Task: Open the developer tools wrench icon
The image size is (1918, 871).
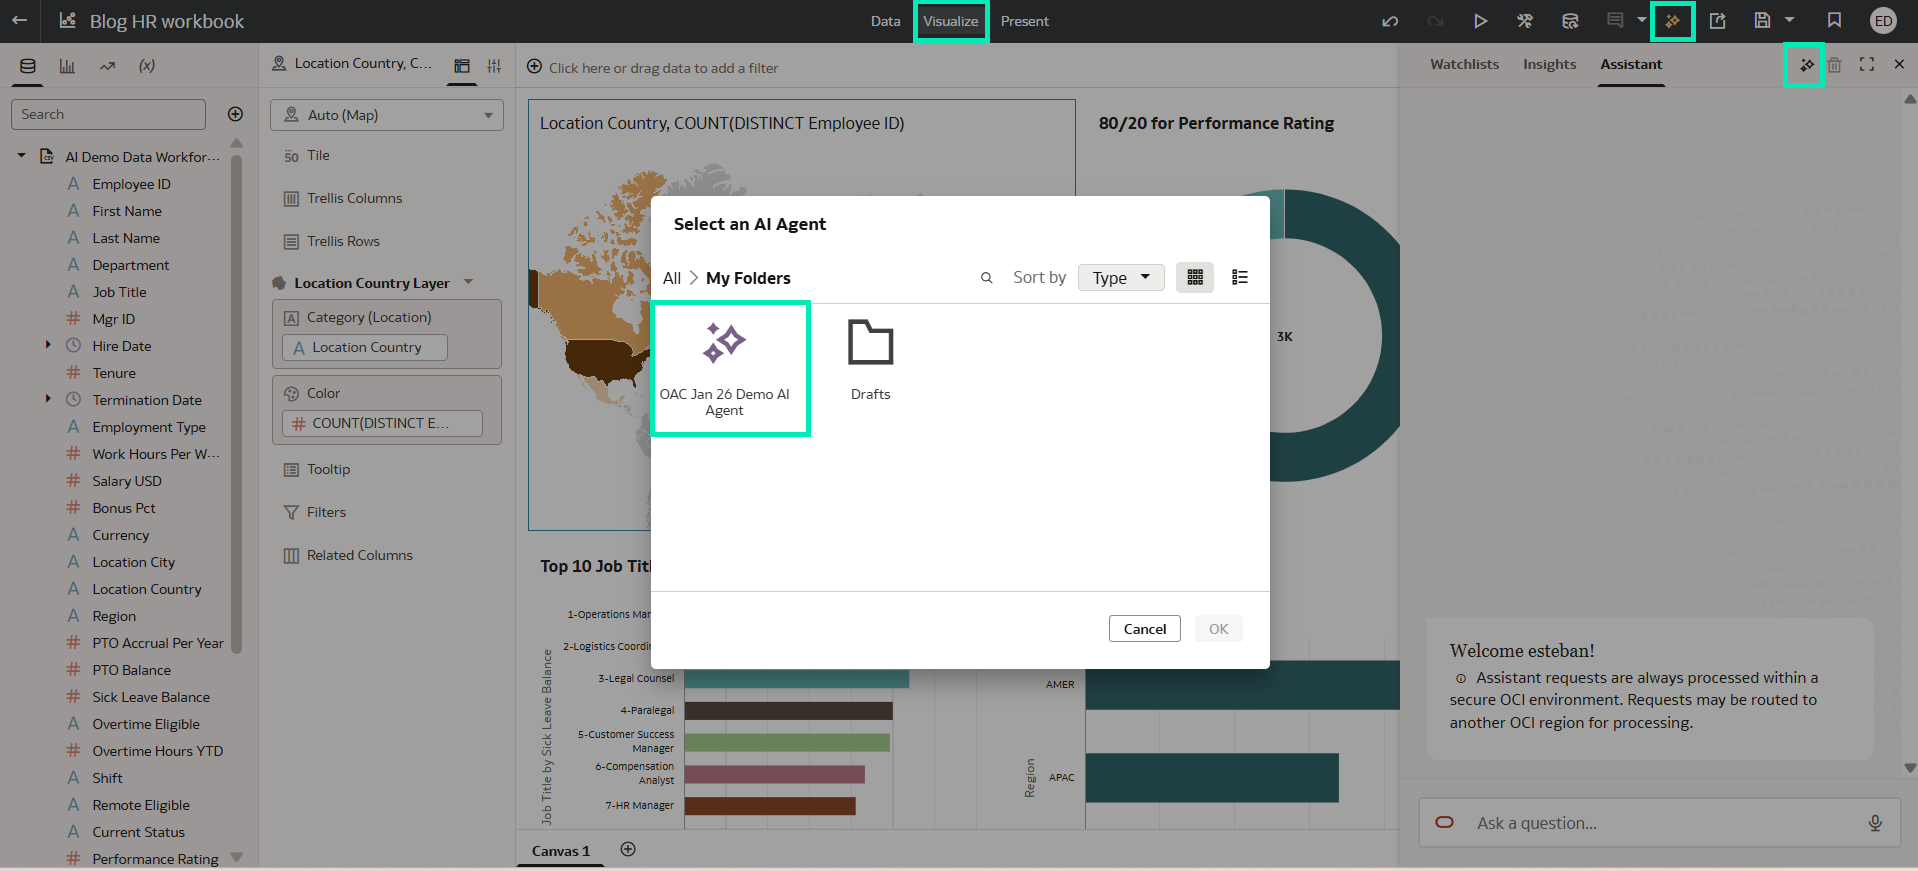Action: (1525, 21)
